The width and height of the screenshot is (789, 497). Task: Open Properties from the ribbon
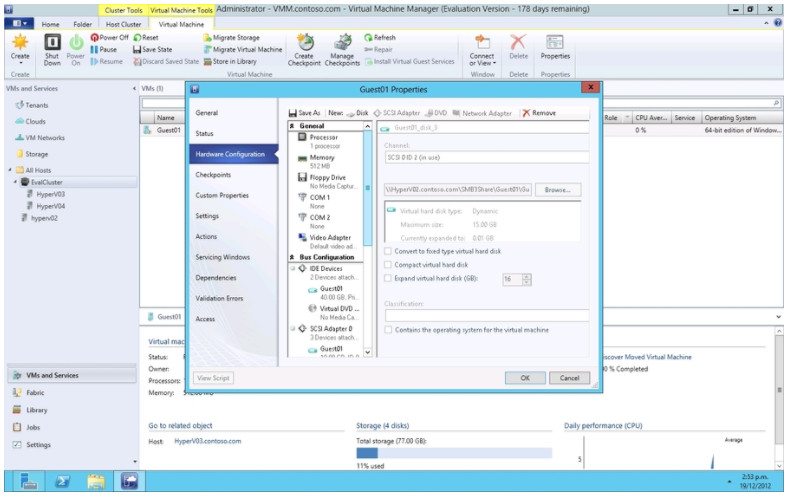[555, 49]
